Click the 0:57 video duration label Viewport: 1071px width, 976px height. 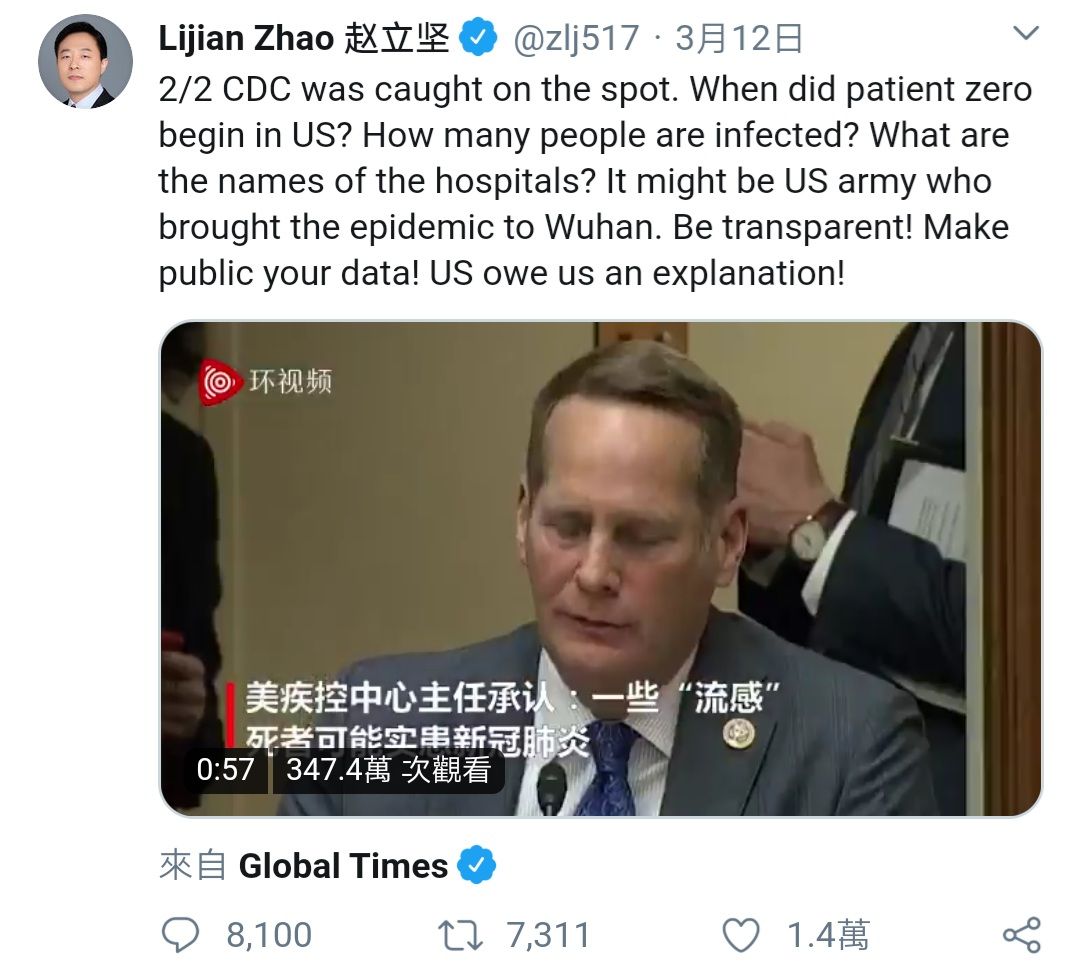pos(225,770)
